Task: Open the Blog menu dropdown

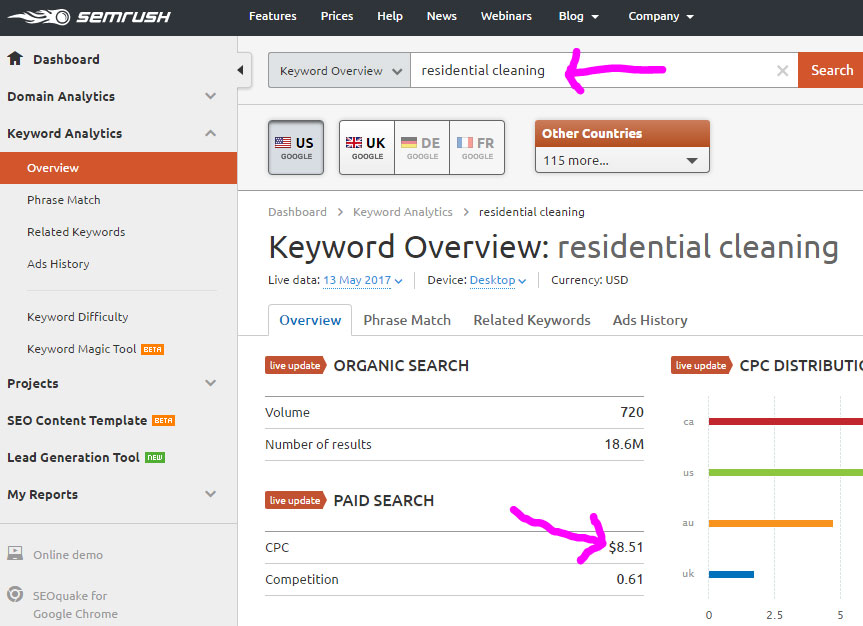Action: pos(578,17)
